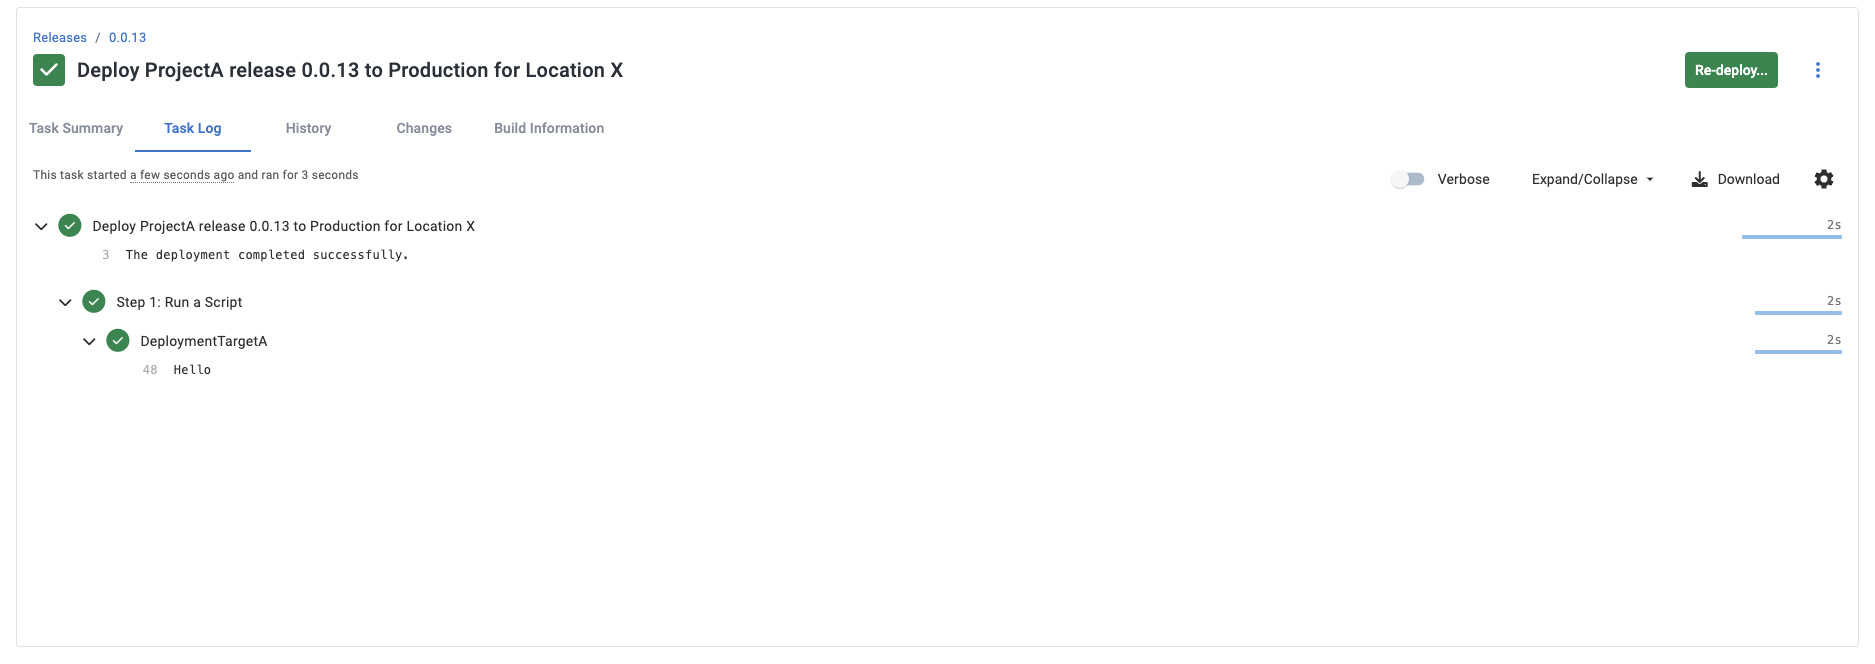Screen dimensions: 1875x664
Task: Switch to the Task Summary tab
Action: point(76,128)
